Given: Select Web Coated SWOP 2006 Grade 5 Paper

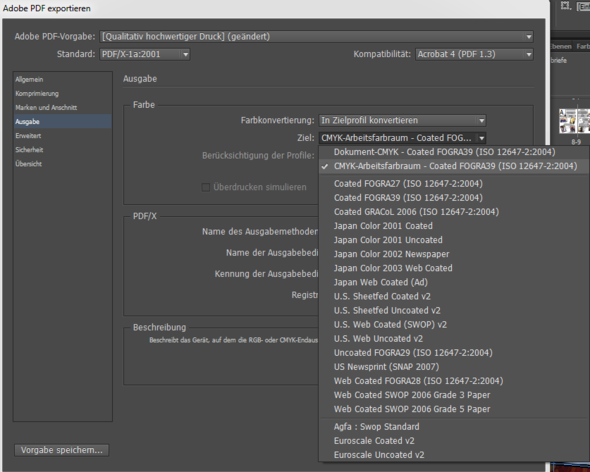Looking at the screenshot, I should pos(454,409).
